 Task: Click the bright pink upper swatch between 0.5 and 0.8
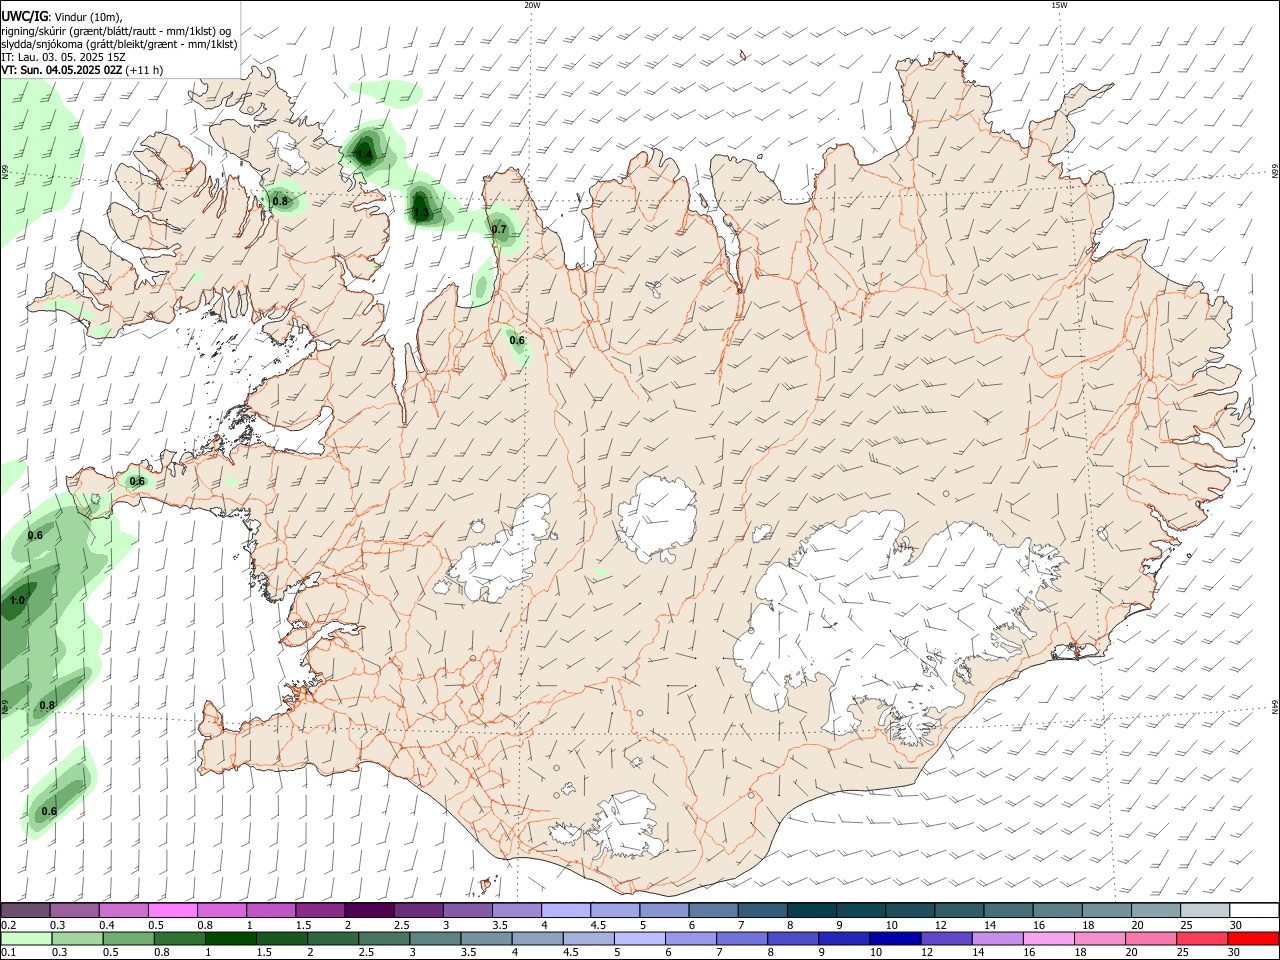(x=173, y=911)
